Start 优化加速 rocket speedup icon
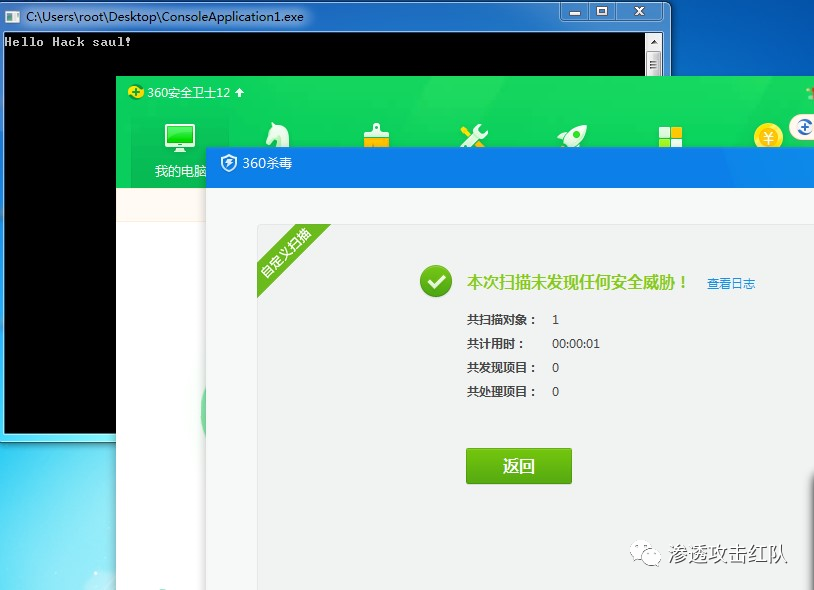814x590 pixels. tap(570, 133)
